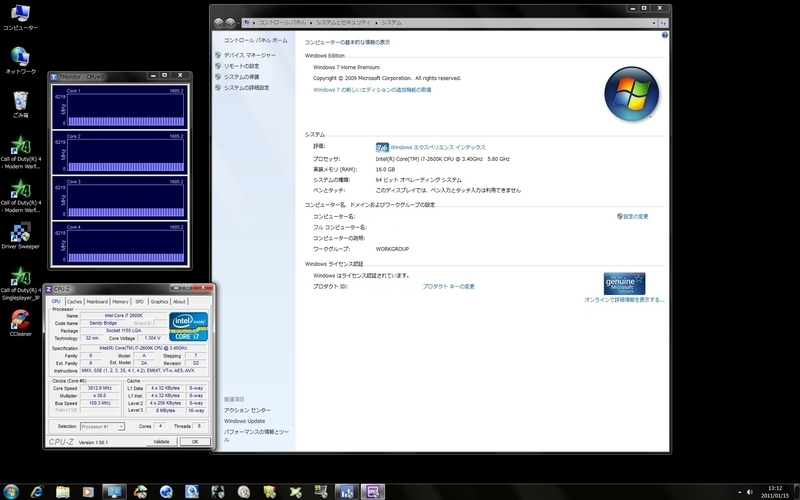Open Windows Explorer folder on taskbar
800x500 pixels.
point(63,492)
